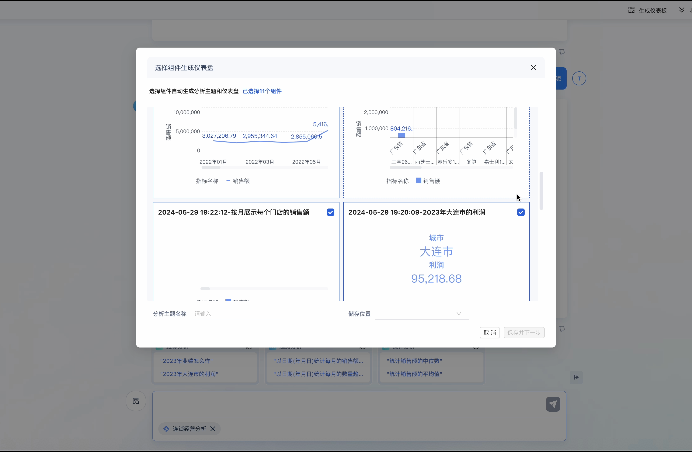
Task: Expand the double-chevron menu at top right
Action: tap(679, 10)
